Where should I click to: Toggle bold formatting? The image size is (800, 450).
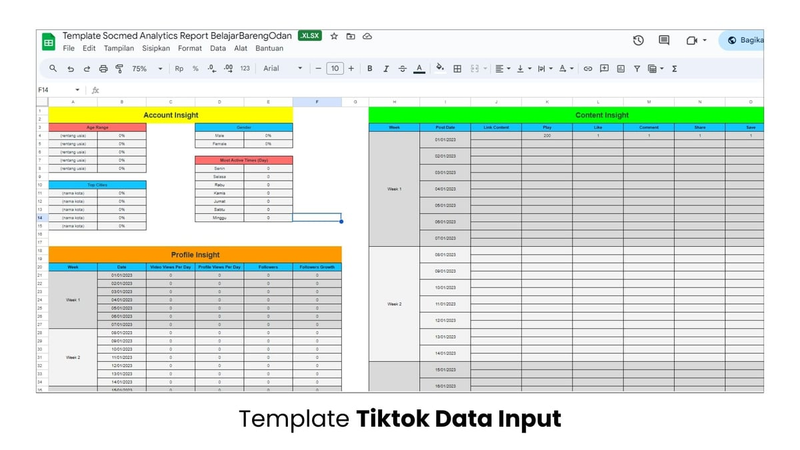pos(370,68)
